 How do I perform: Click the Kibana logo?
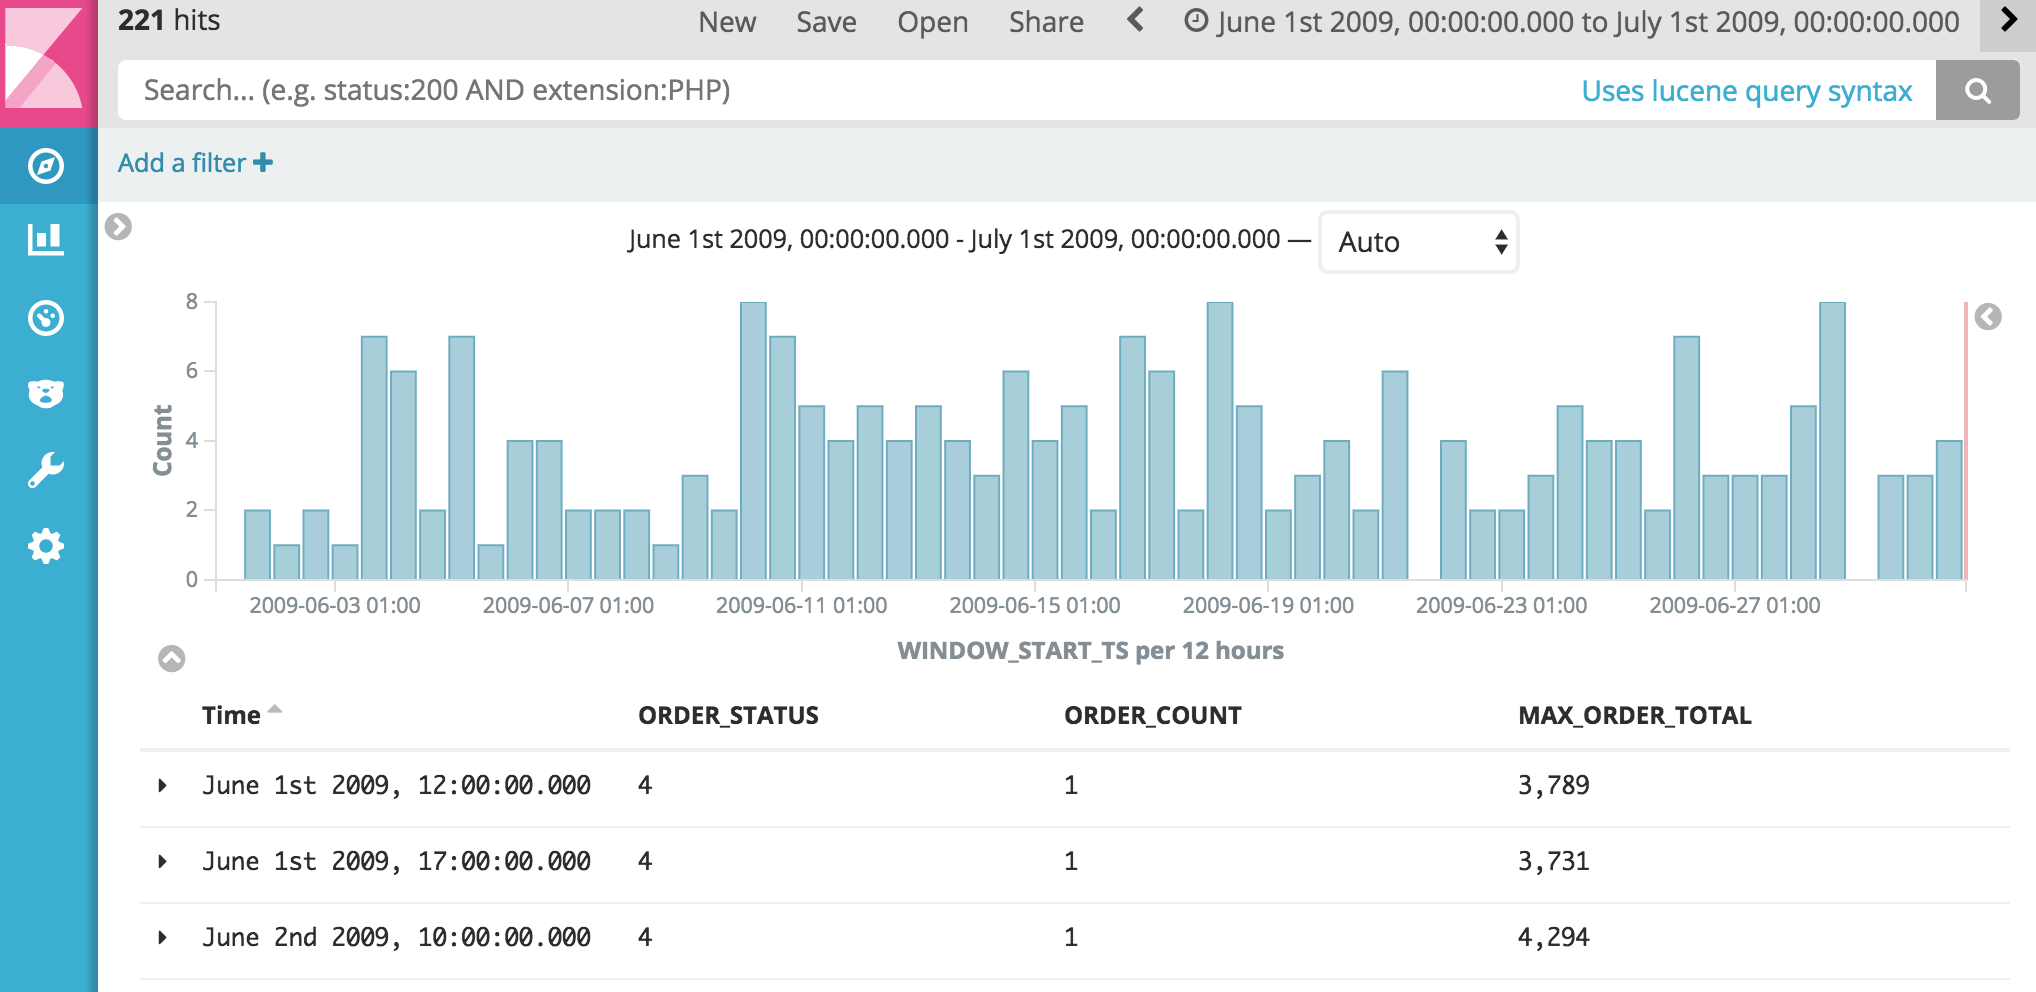[46, 60]
